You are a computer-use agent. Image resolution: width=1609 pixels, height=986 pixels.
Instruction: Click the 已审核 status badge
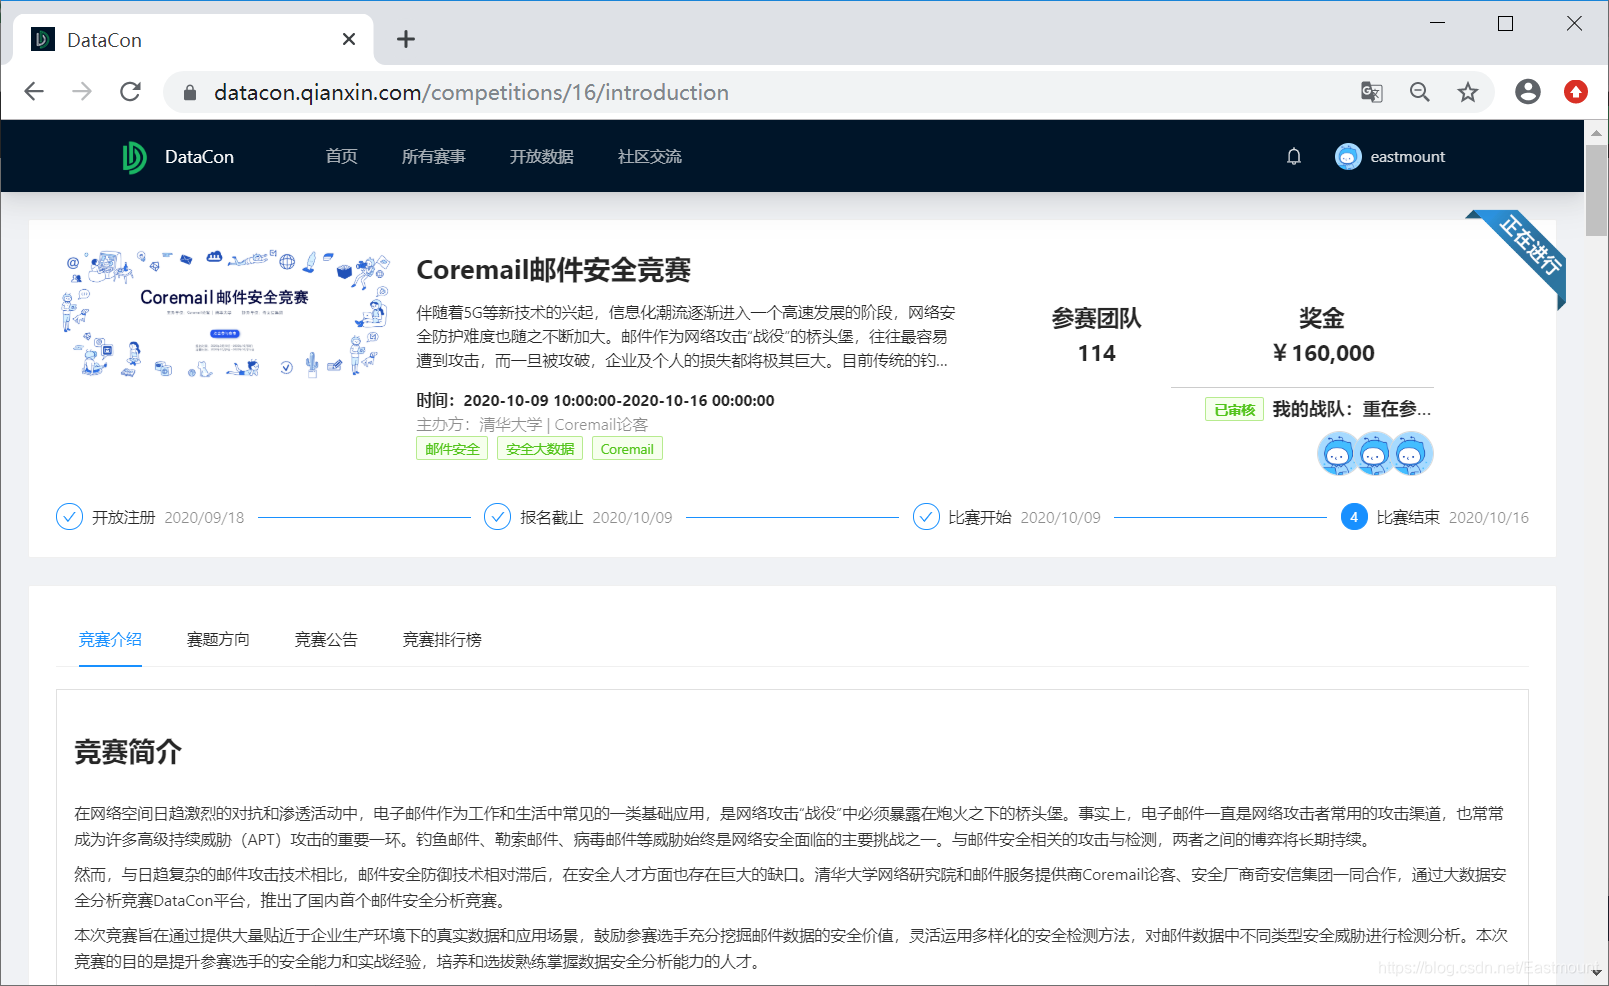[1234, 410]
